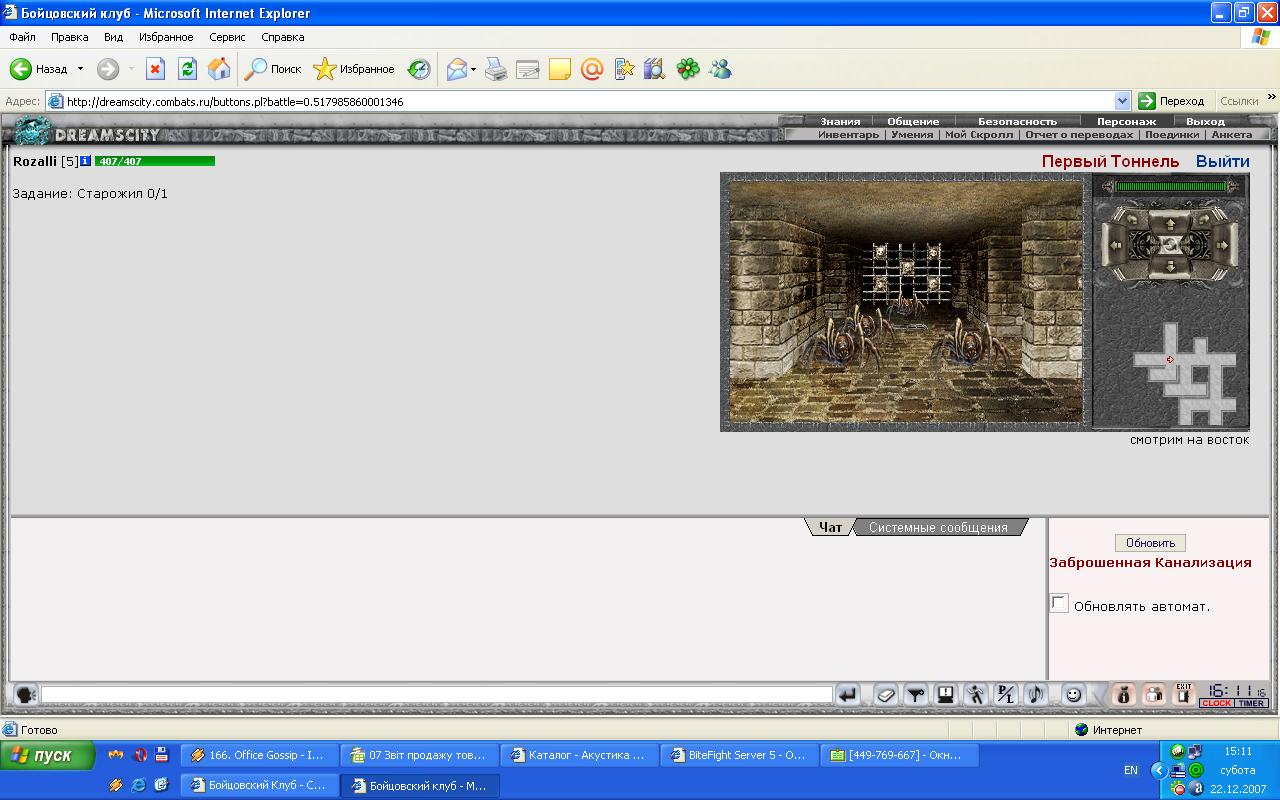Screen dimensions: 1280x800
Task: Click the IE History toolbar button
Action: tap(419, 69)
